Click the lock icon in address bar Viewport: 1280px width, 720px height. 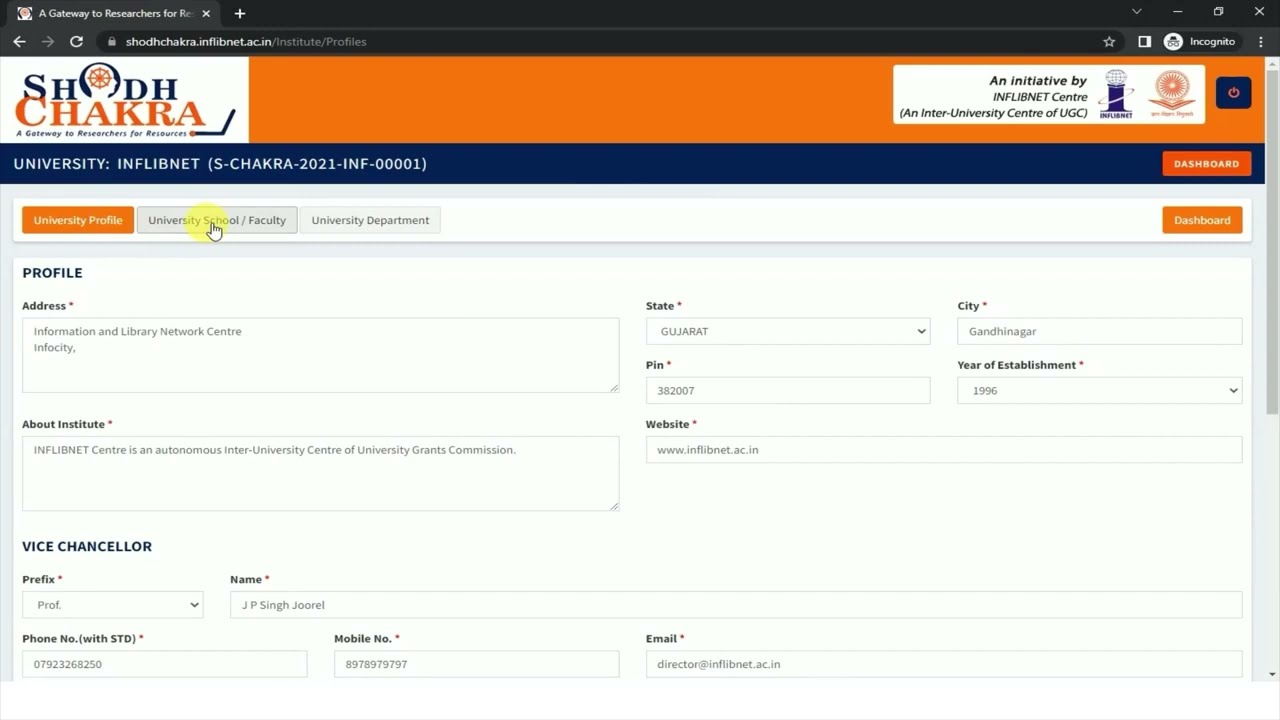112,42
